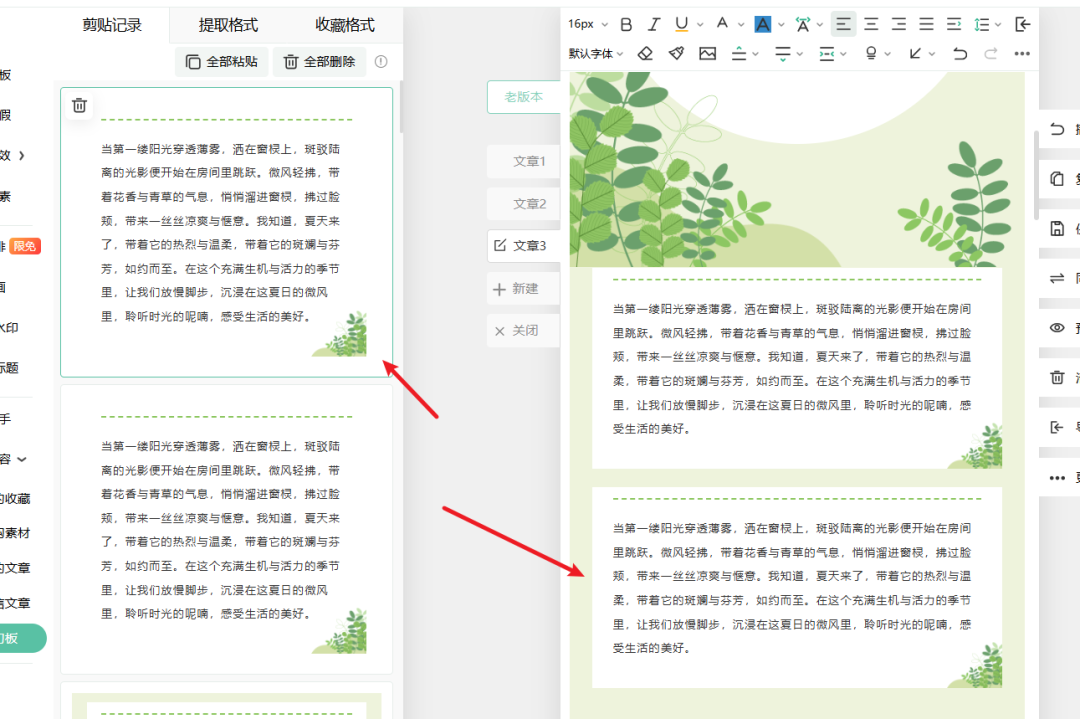Delete the first clipboard record with trash icon

tap(80, 105)
